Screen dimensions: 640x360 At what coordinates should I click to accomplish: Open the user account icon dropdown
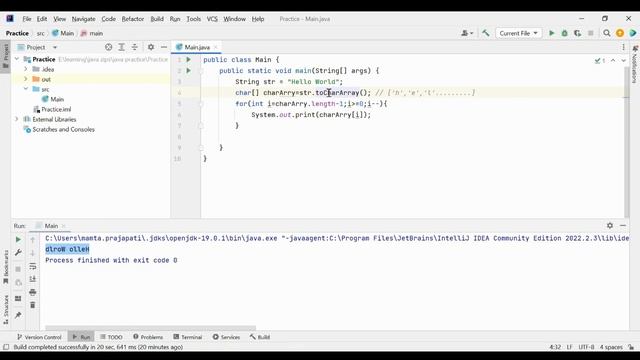pos(467,33)
